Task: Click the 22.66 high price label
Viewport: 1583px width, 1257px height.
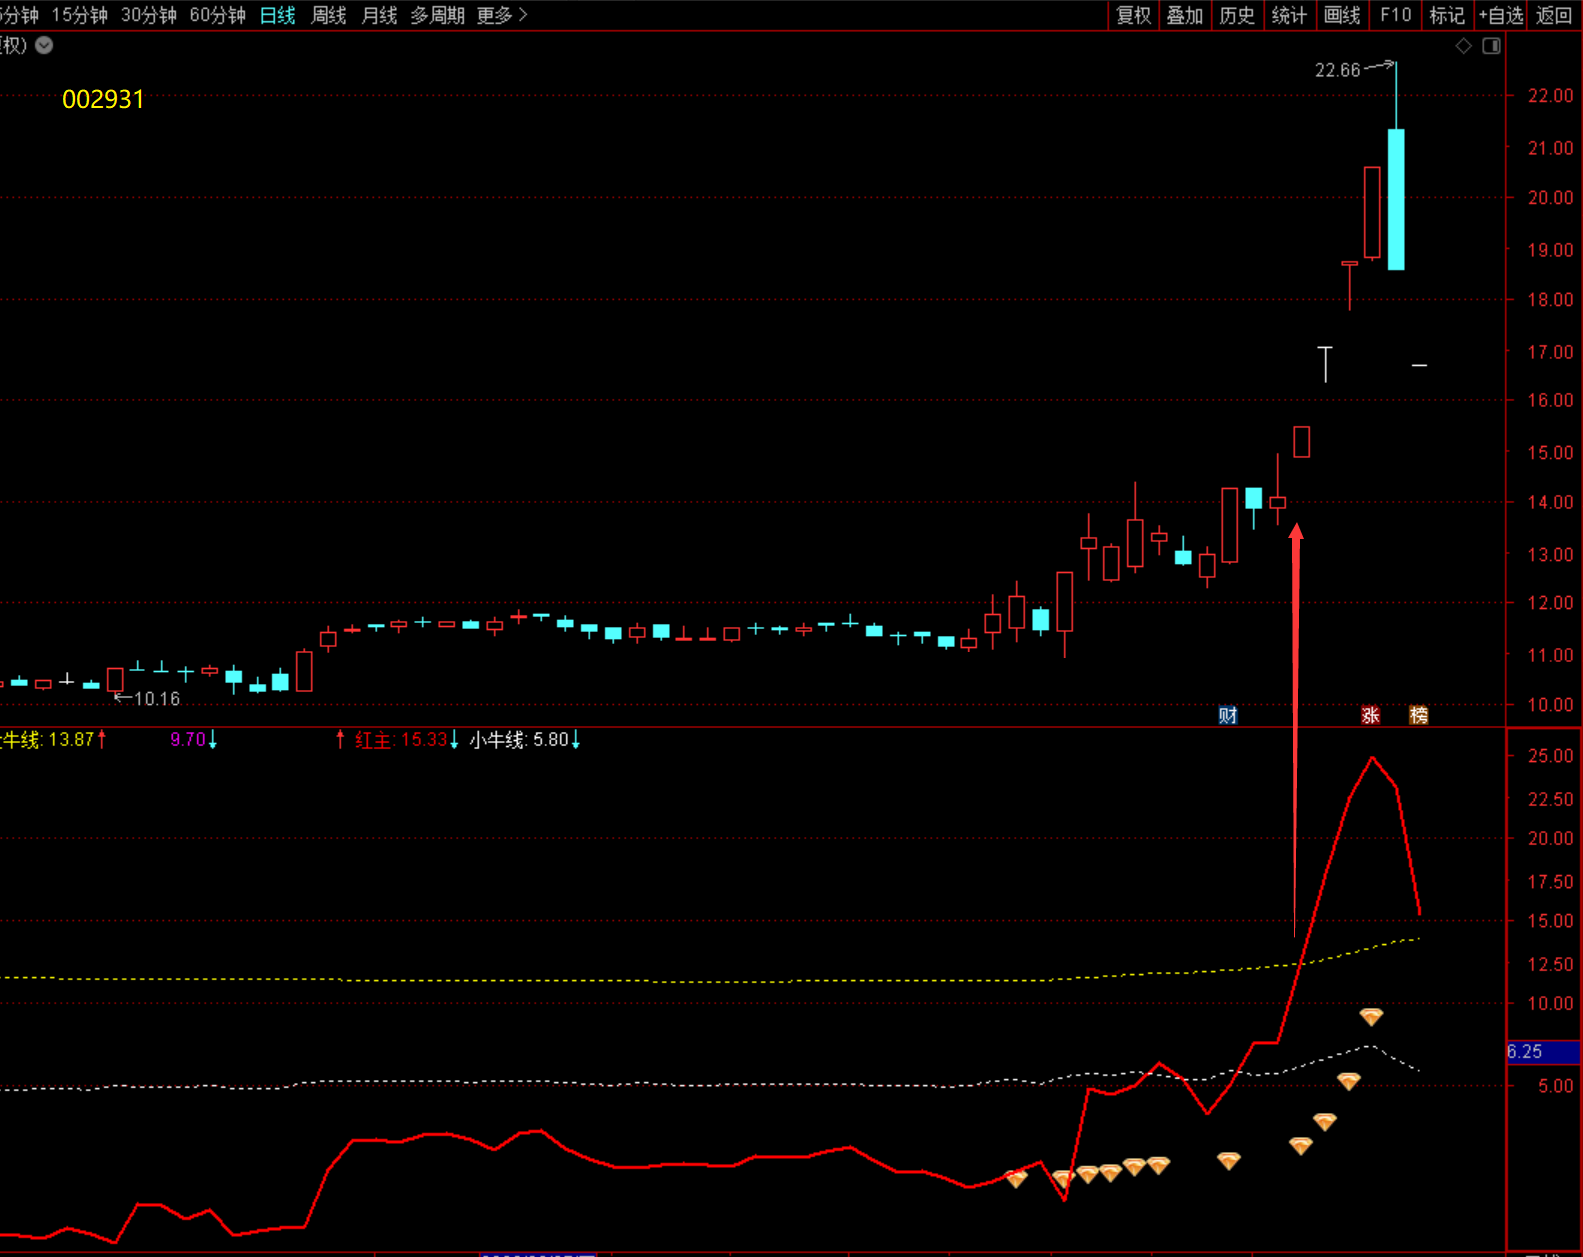Action: coord(1337,70)
